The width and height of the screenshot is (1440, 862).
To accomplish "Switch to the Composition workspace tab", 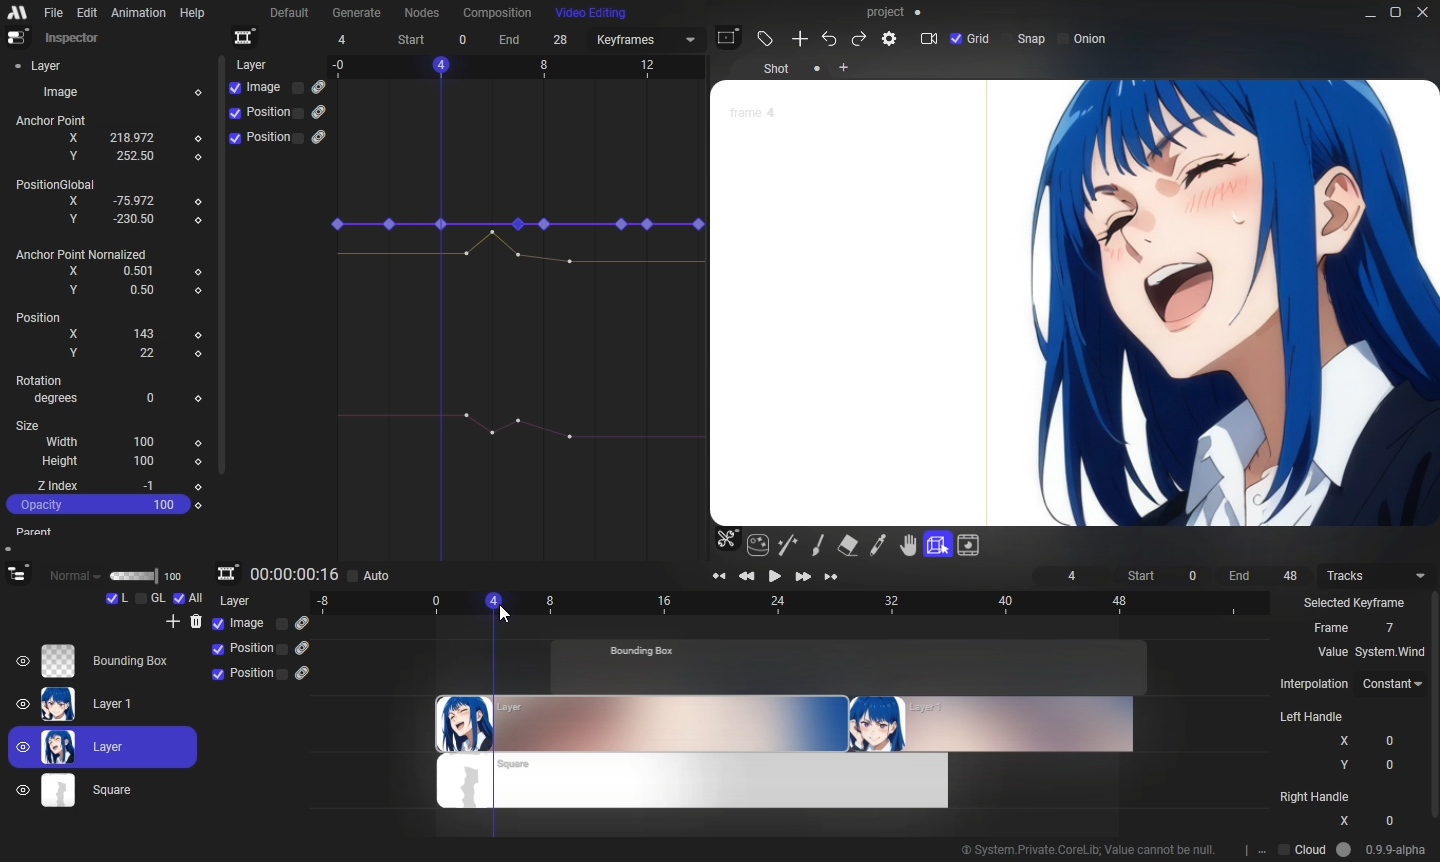I will point(497,13).
